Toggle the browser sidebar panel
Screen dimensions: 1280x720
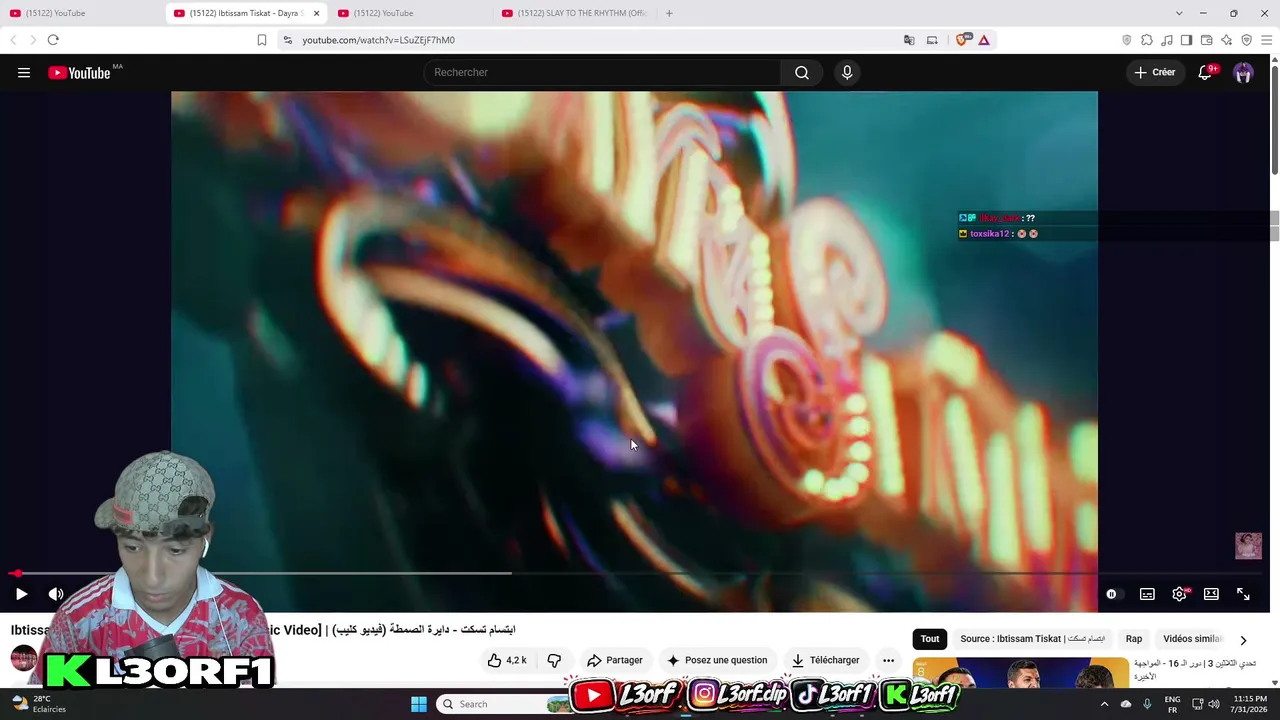tap(1186, 40)
